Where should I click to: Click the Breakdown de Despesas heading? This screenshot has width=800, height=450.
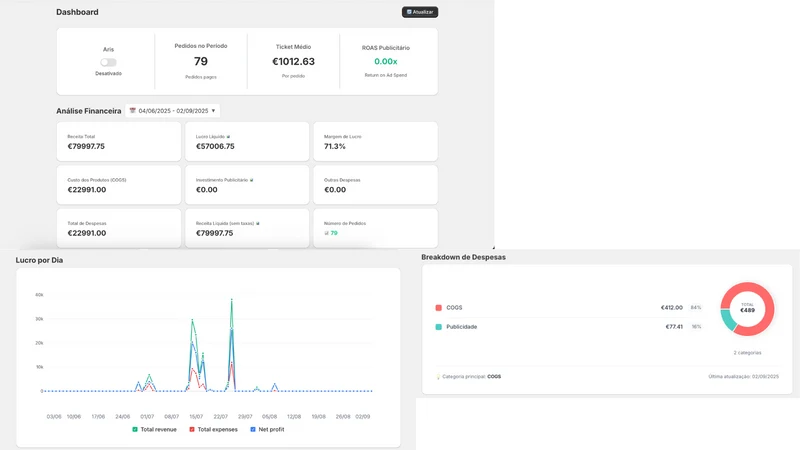463,257
